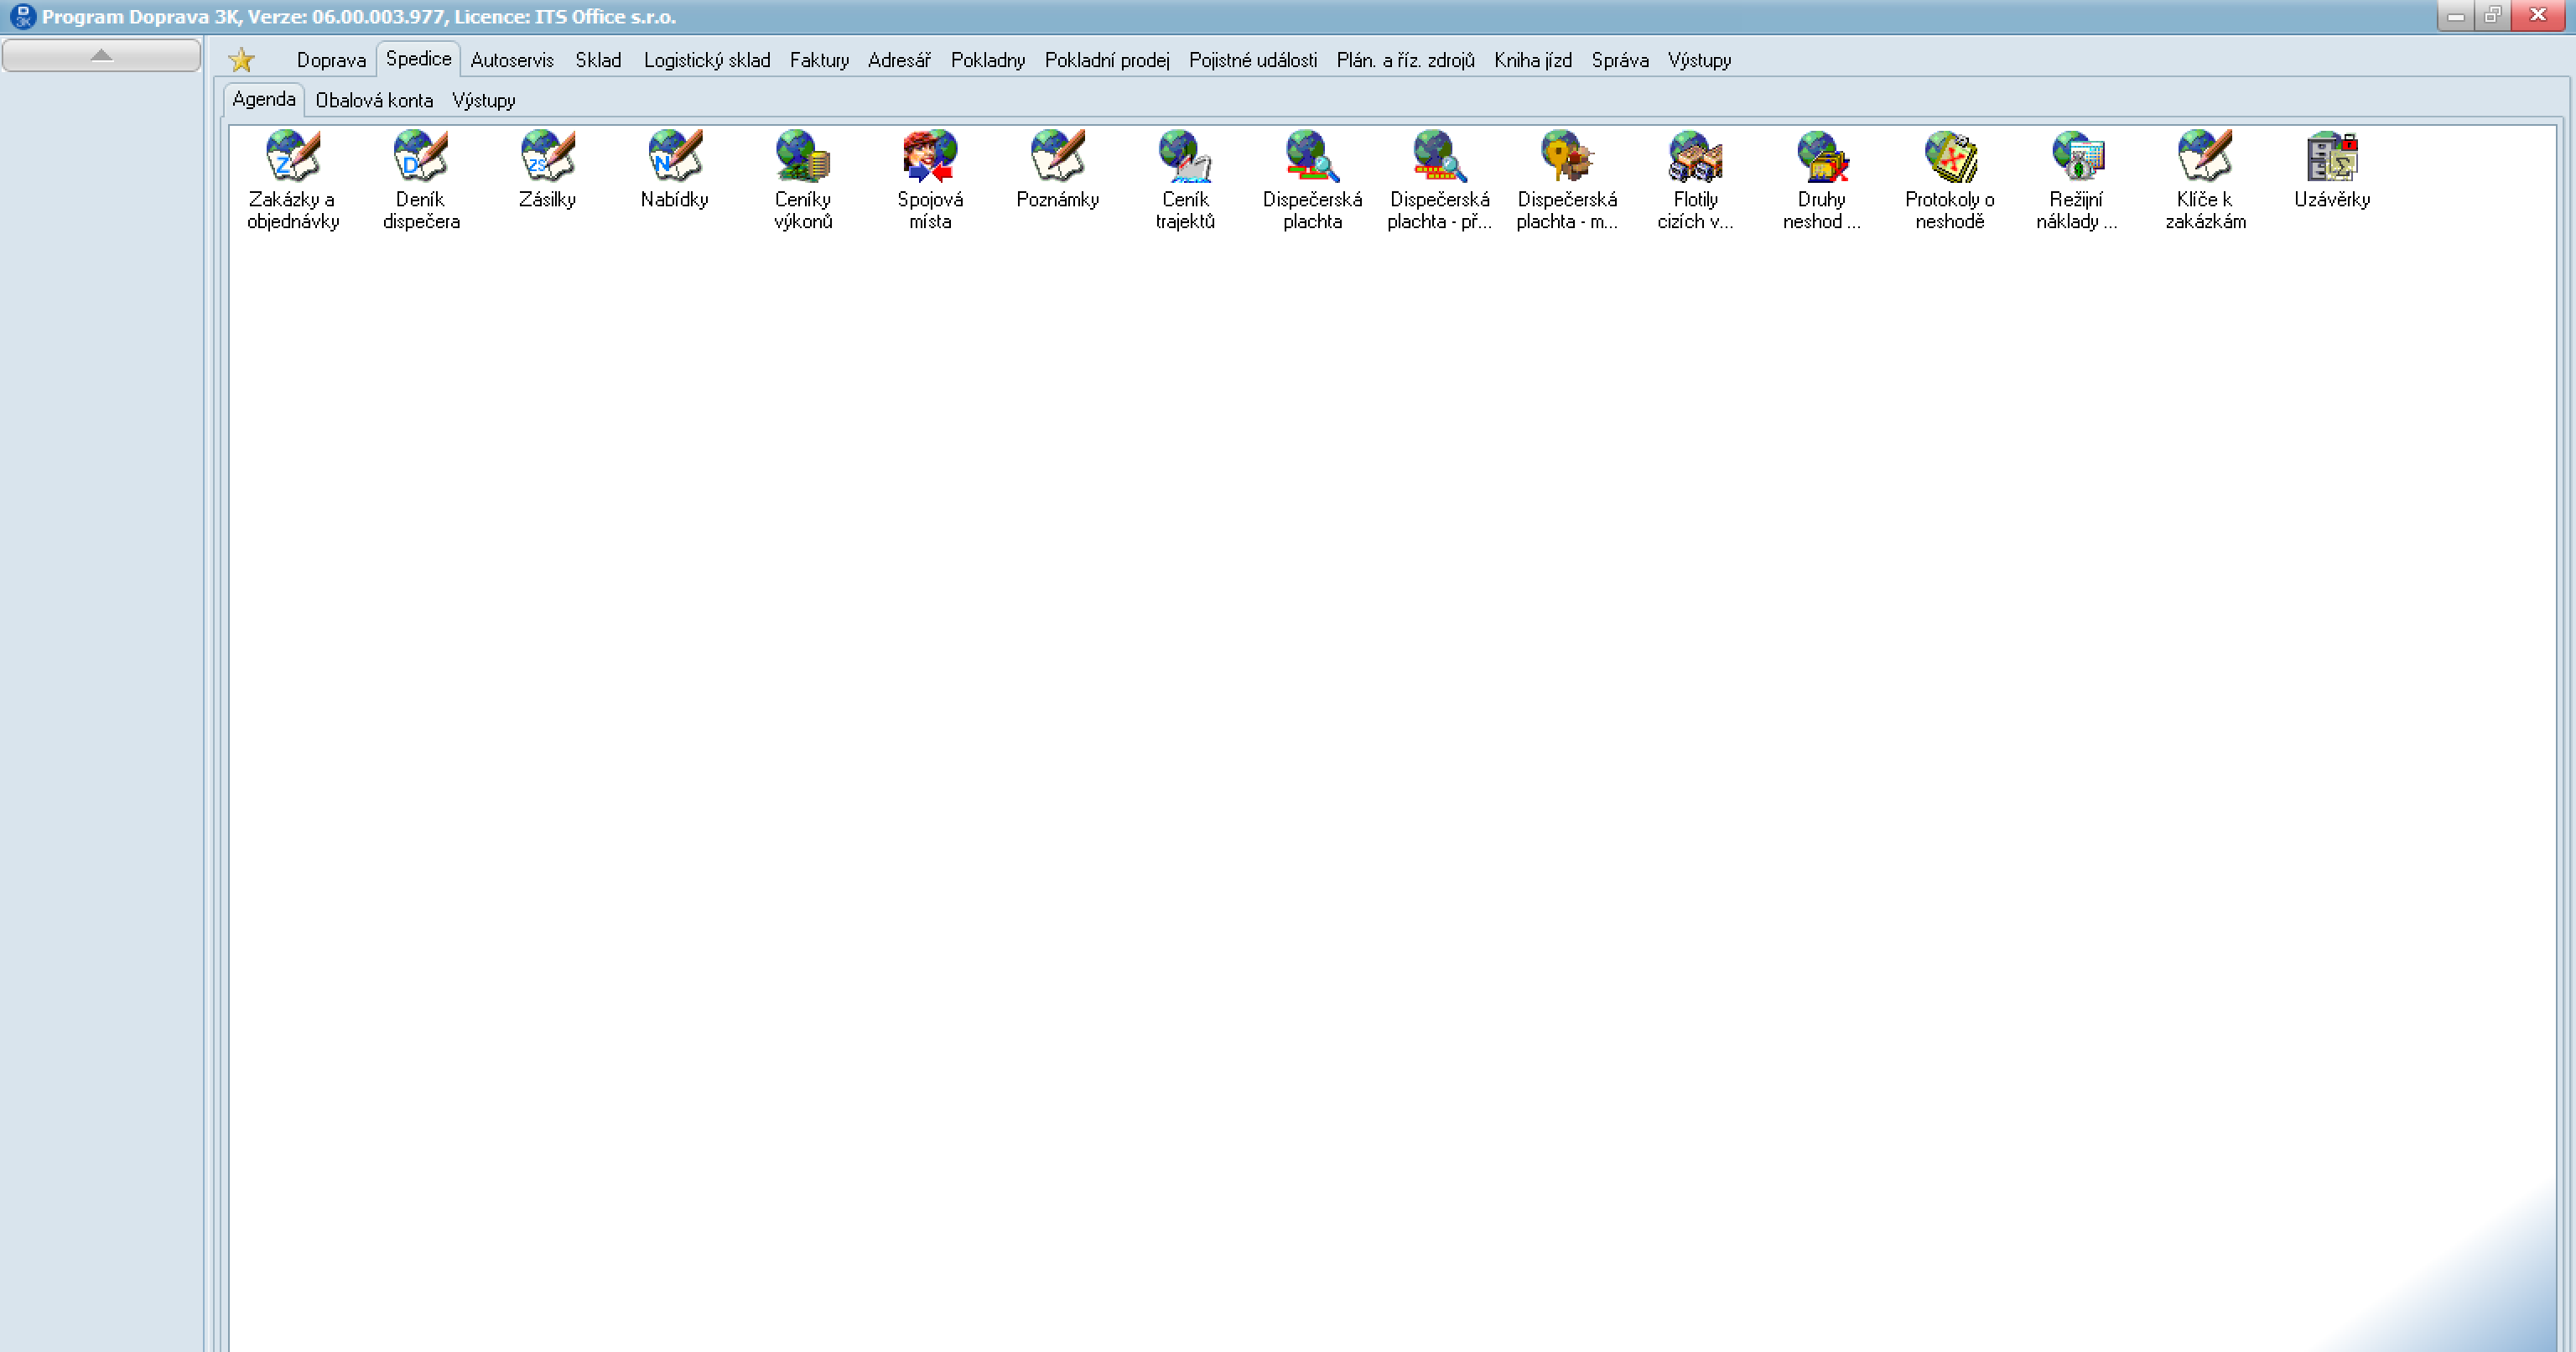Screen dimensions: 2576x1352
Task: Switch to the Doprava tab
Action: pyautogui.click(x=331, y=60)
